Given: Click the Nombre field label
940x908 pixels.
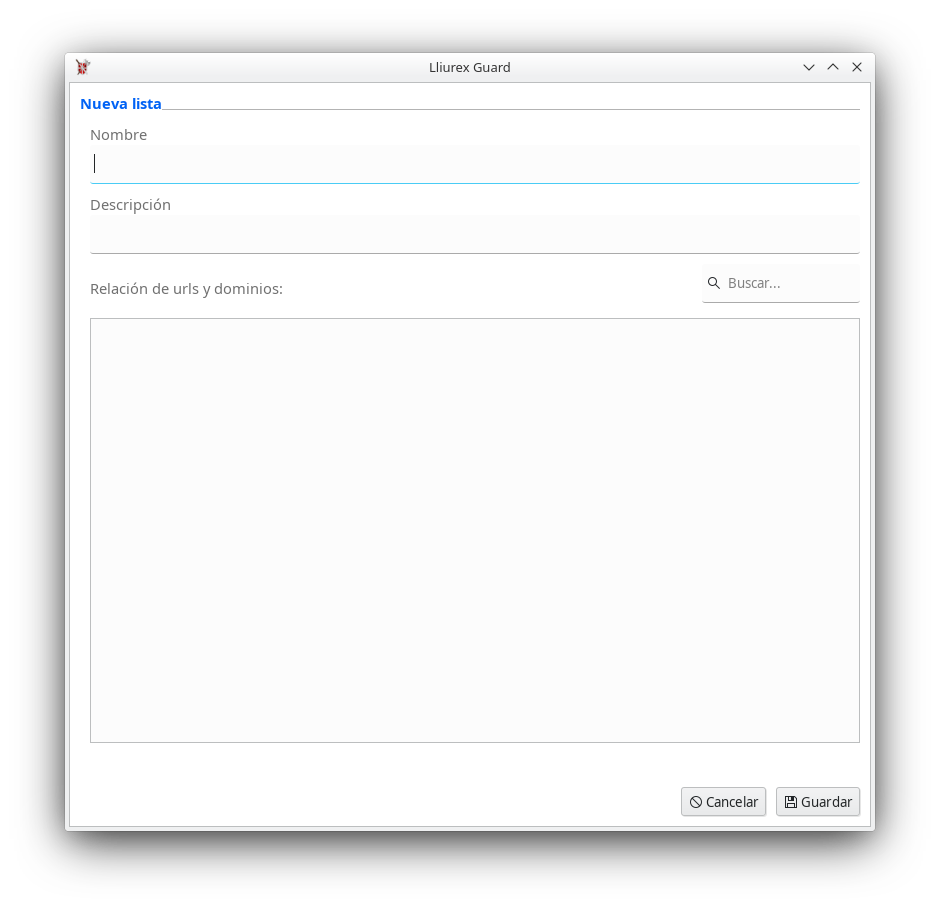Looking at the screenshot, I should coord(118,135).
